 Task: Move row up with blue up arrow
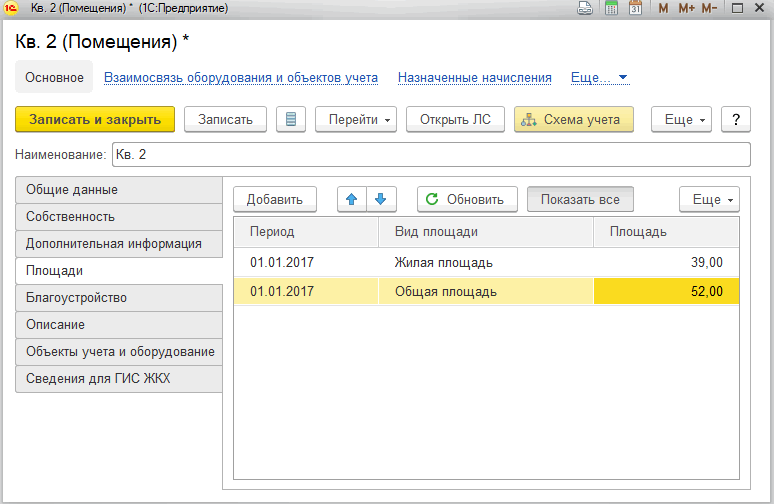[x=351, y=199]
